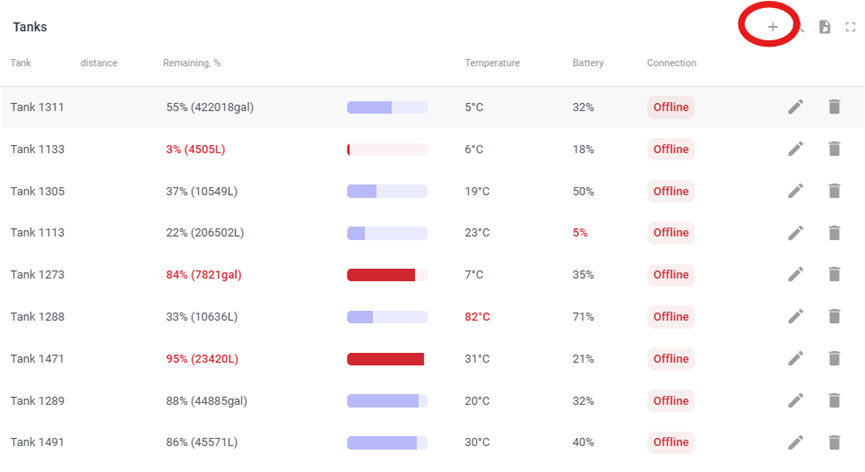Image resolution: width=865 pixels, height=472 pixels.
Task: Trash icon for Tank 1491
Action: pyautogui.click(x=834, y=442)
